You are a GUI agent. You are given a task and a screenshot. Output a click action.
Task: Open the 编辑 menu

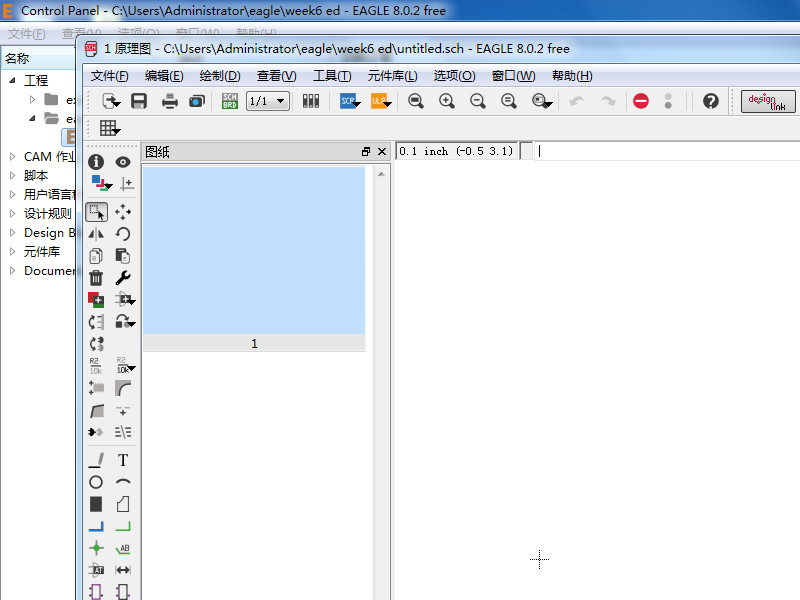164,76
